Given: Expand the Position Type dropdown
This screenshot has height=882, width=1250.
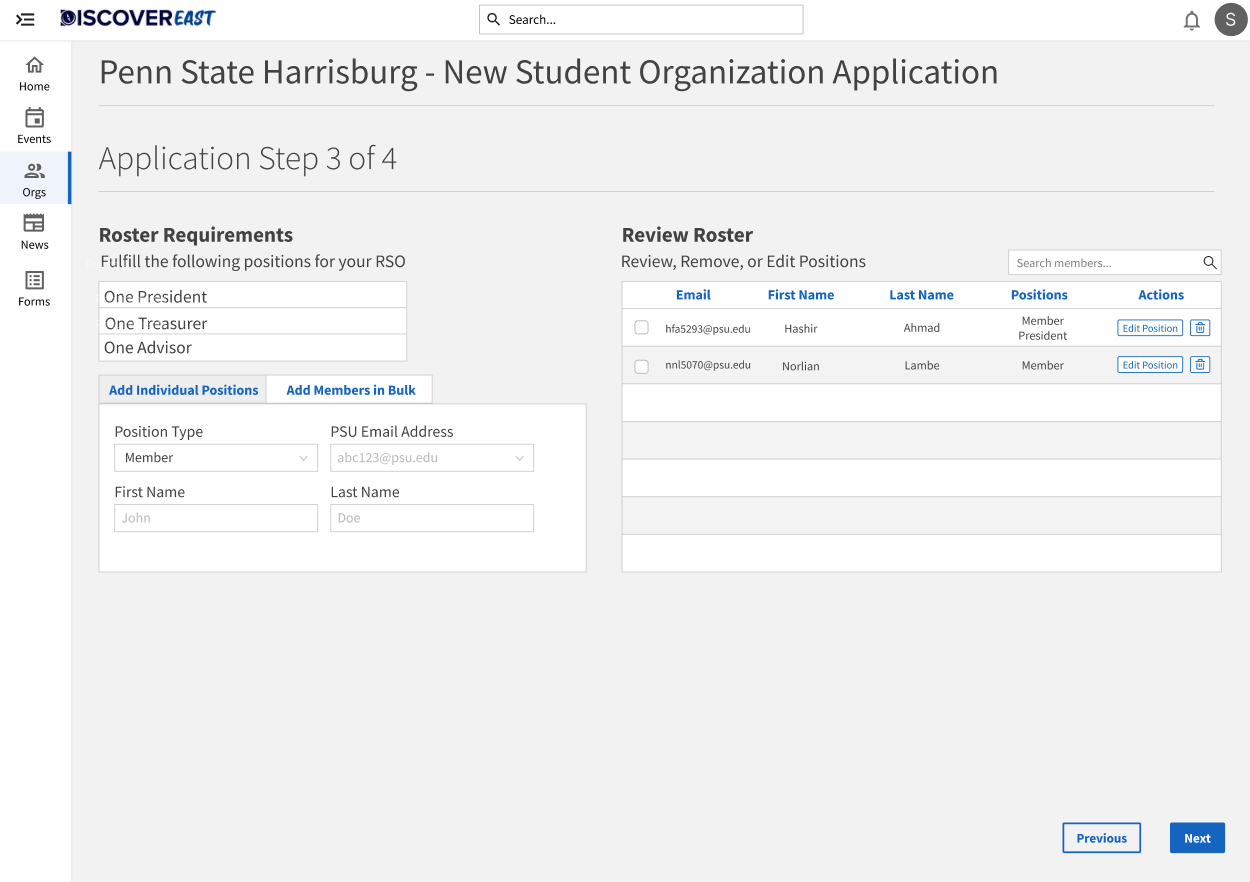Looking at the screenshot, I should point(216,458).
